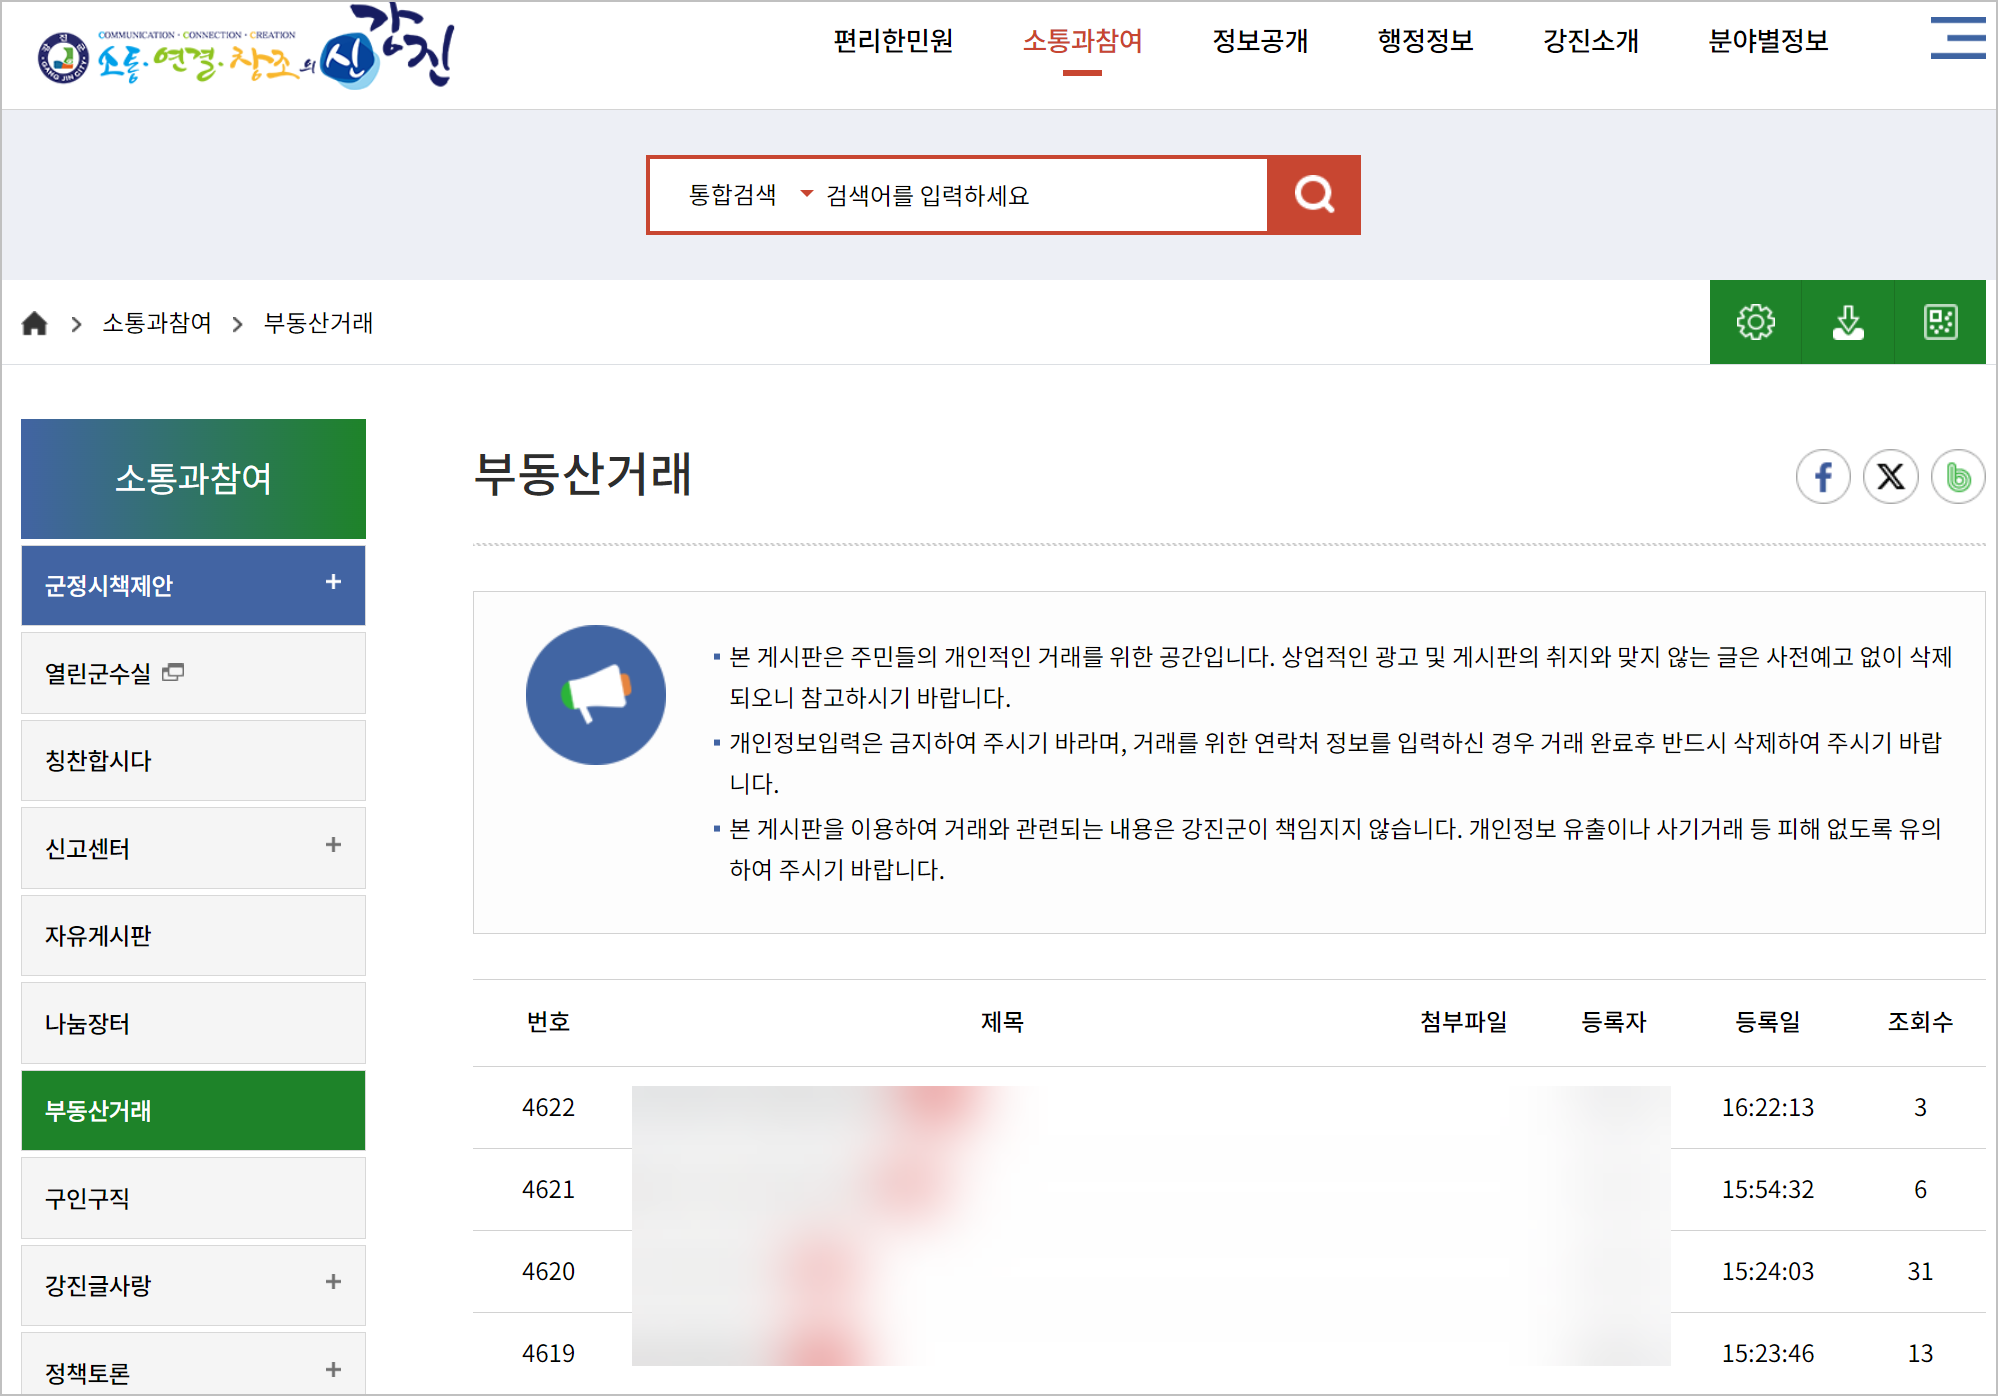Click the Gangjin site logo

tap(246, 50)
